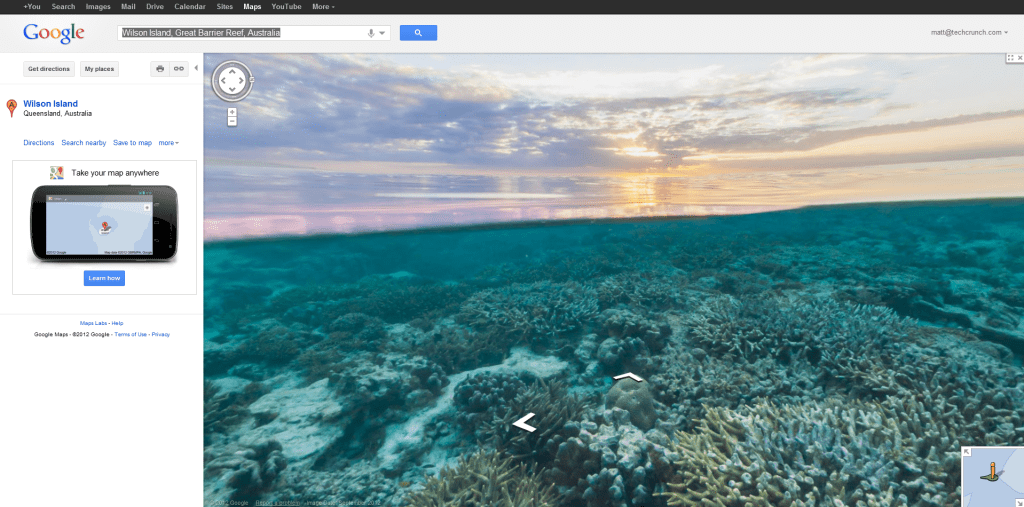Click the blue search magnifier button
1024x507 pixels.
coord(418,33)
